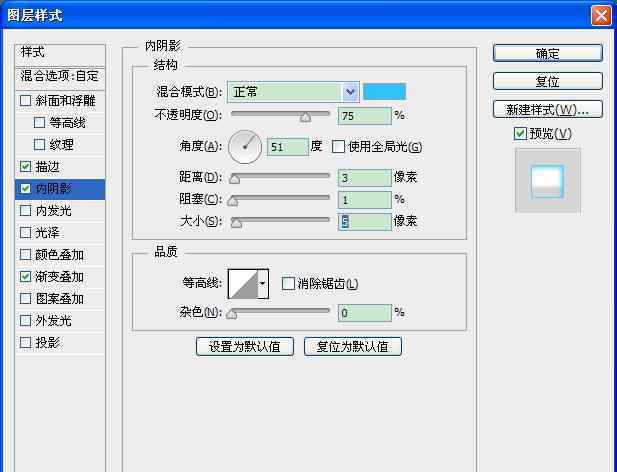Enable the 投影 checkbox
This screenshot has width=617, height=472.
click(x=26, y=343)
